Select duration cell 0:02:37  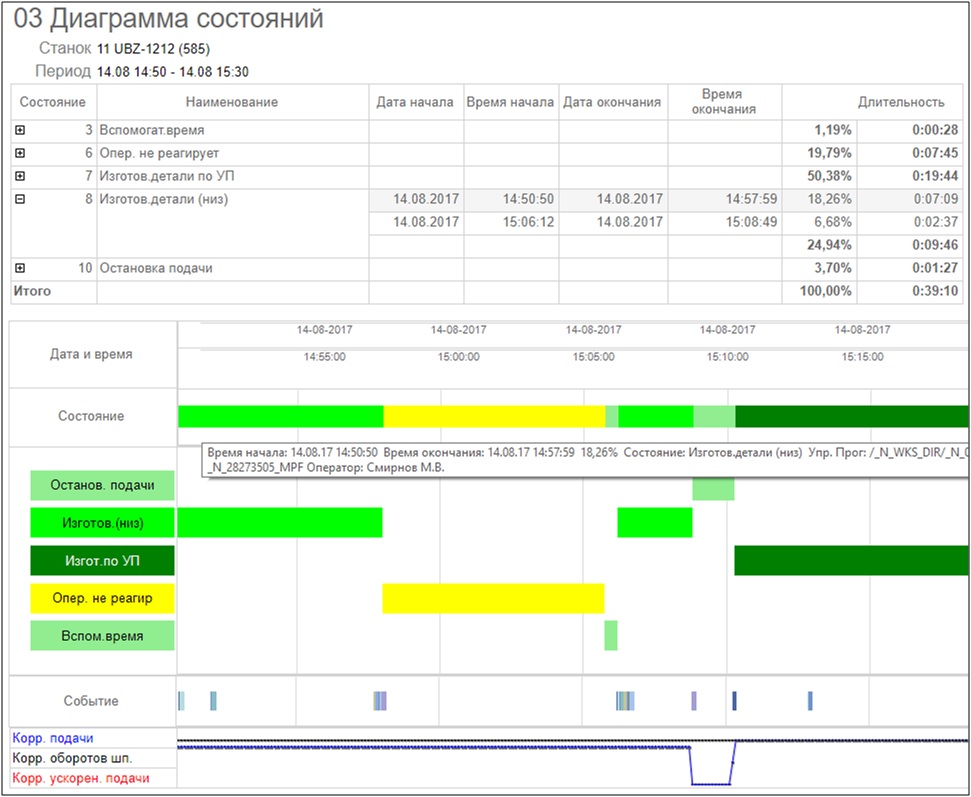point(908,222)
